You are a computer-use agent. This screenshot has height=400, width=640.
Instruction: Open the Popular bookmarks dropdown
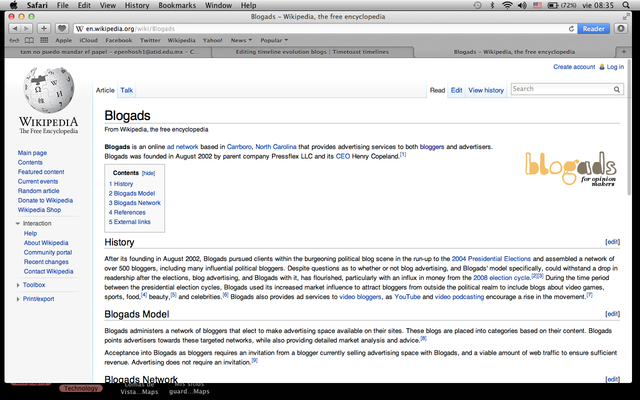[274, 40]
